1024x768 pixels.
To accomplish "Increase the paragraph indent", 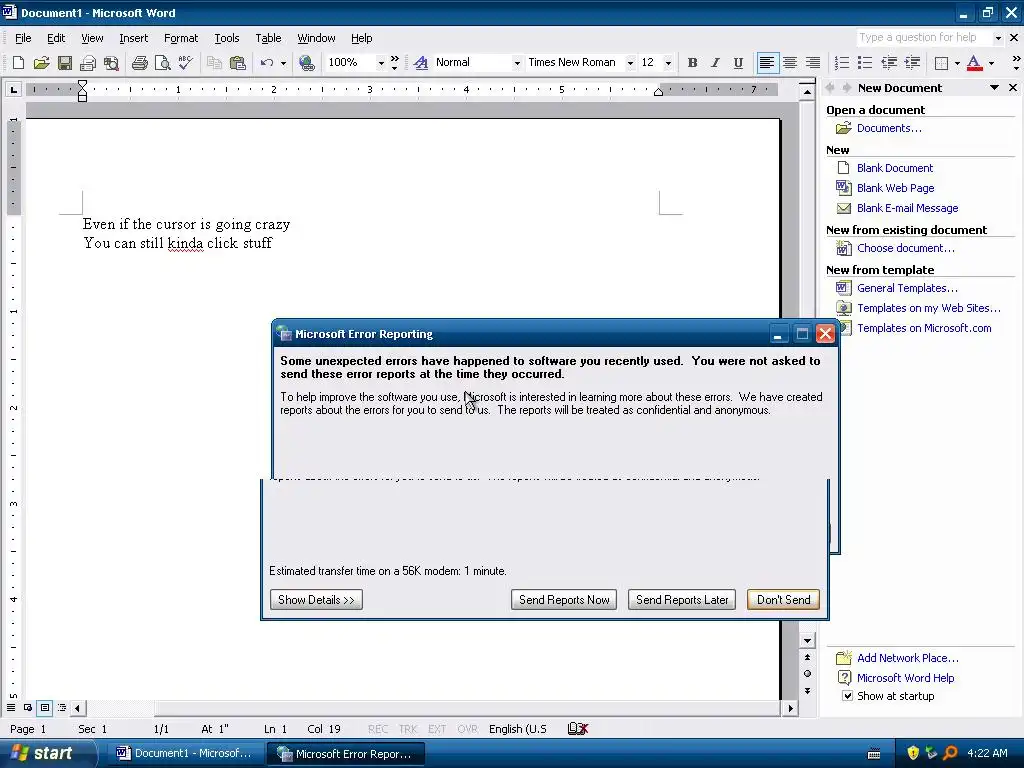I will 912,63.
